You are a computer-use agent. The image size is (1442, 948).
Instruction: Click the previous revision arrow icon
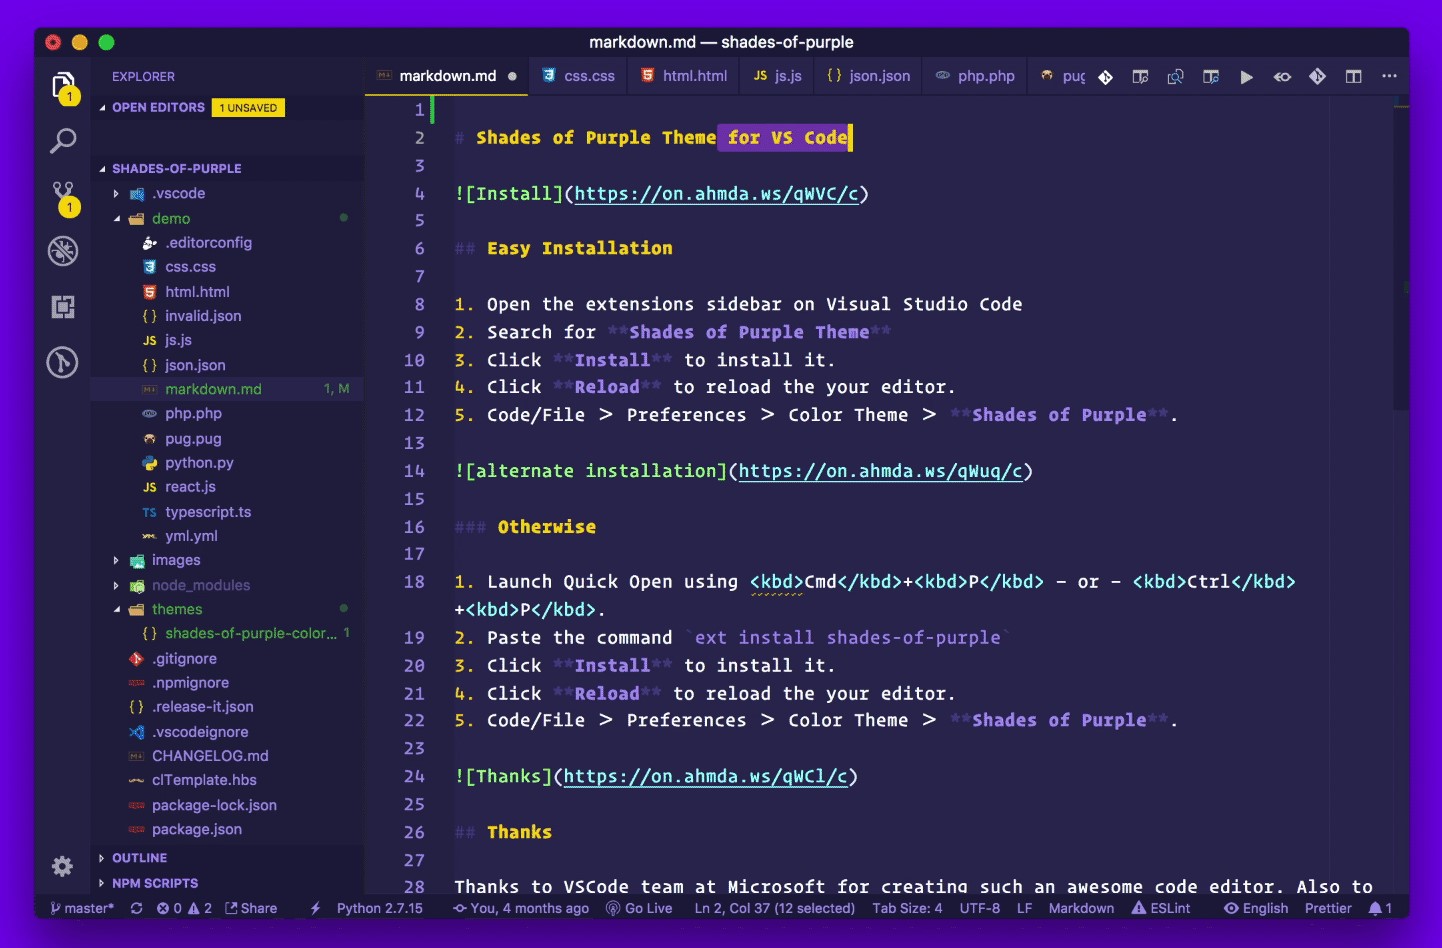click(1282, 77)
